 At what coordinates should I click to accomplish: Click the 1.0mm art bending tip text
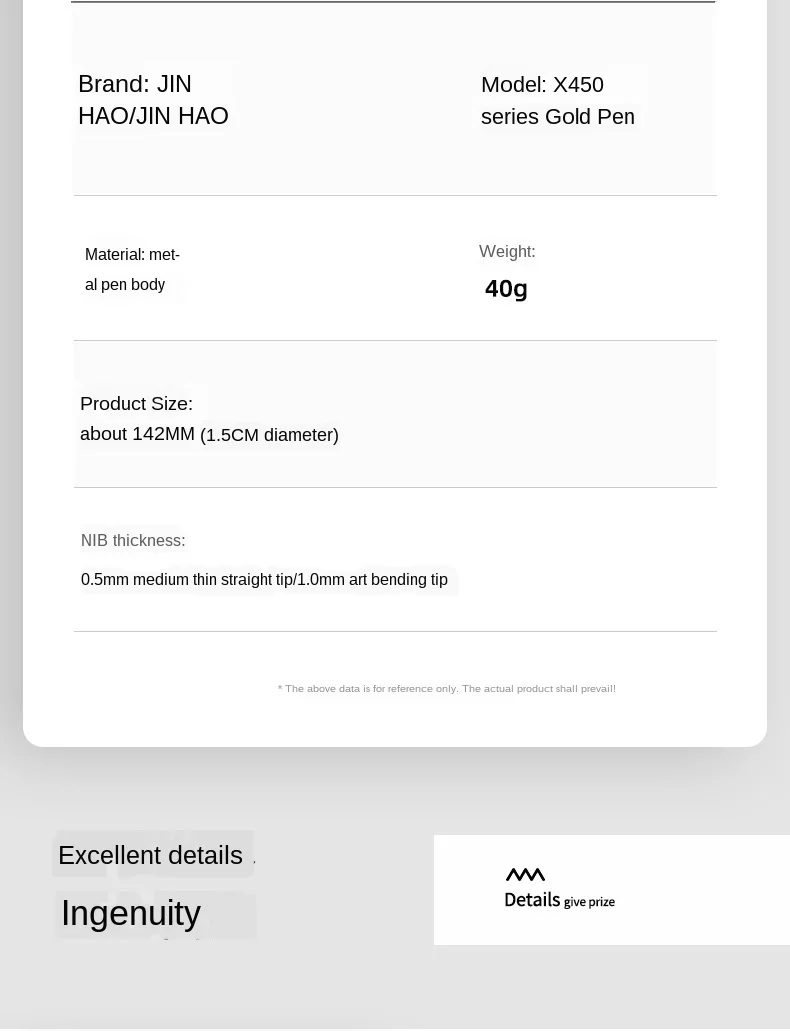point(372,579)
